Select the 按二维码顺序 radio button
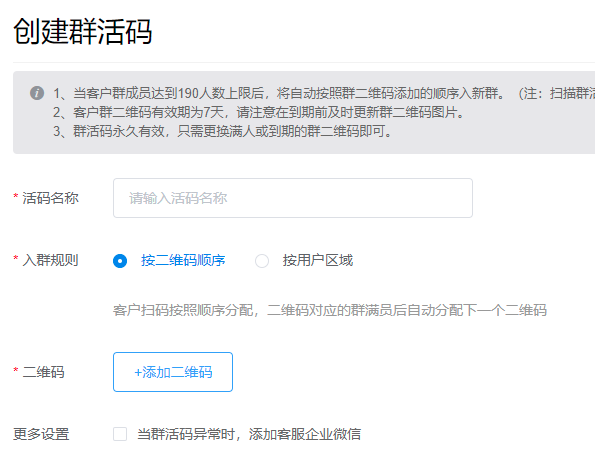Screen dimensions: 595x476 120,261
